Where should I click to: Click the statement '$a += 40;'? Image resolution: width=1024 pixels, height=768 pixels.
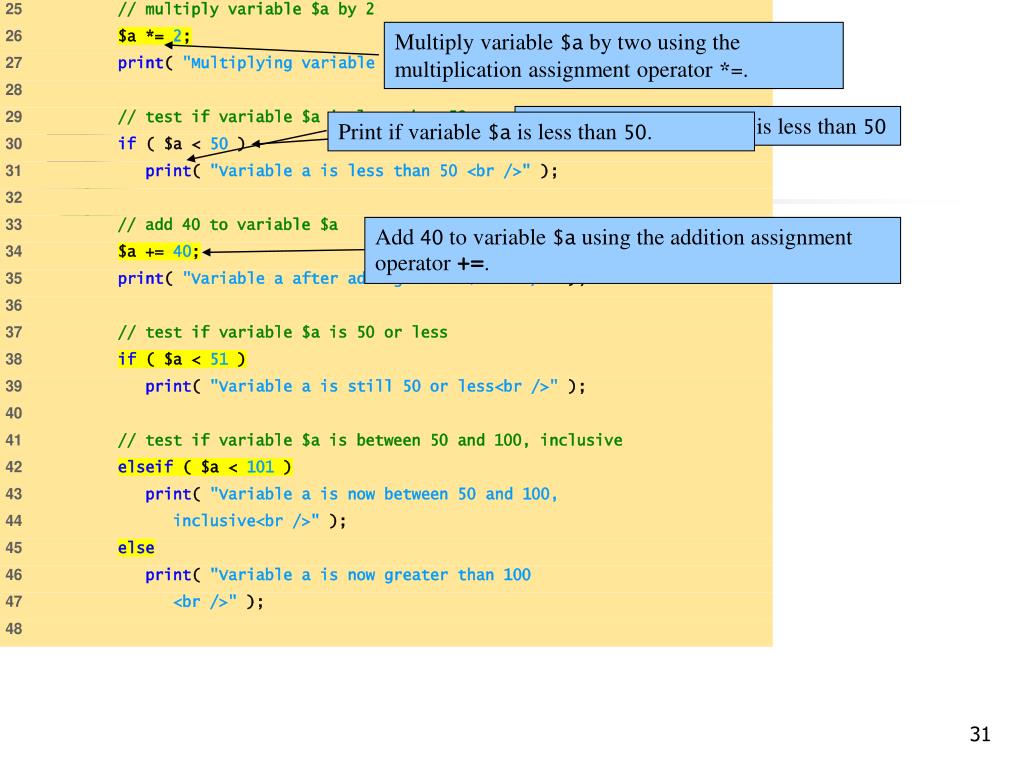[x=159, y=251]
